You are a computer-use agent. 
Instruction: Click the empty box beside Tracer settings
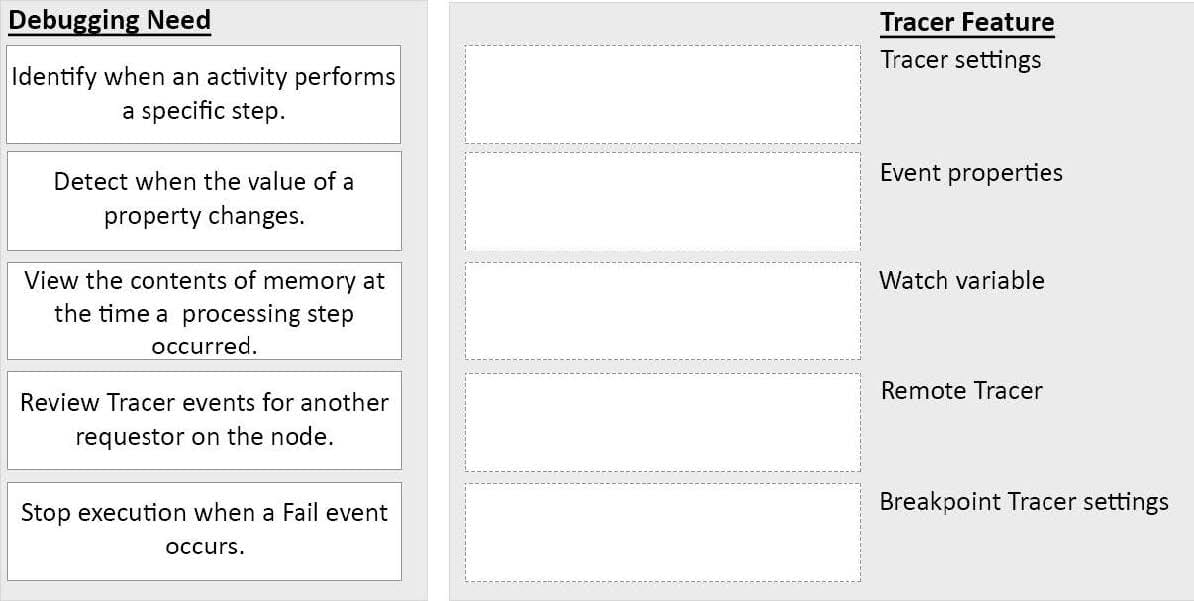coord(662,94)
